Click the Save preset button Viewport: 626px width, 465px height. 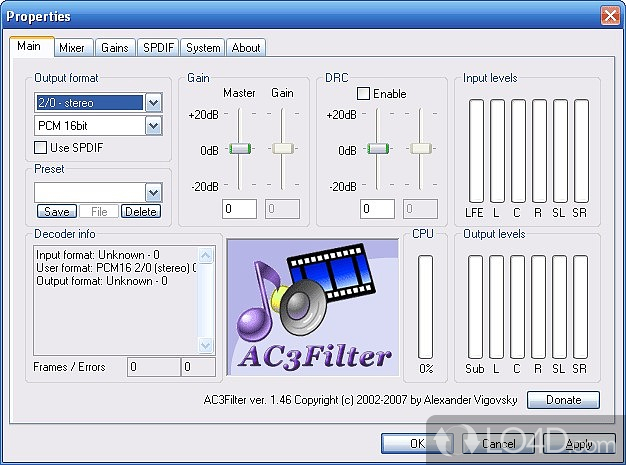point(57,211)
